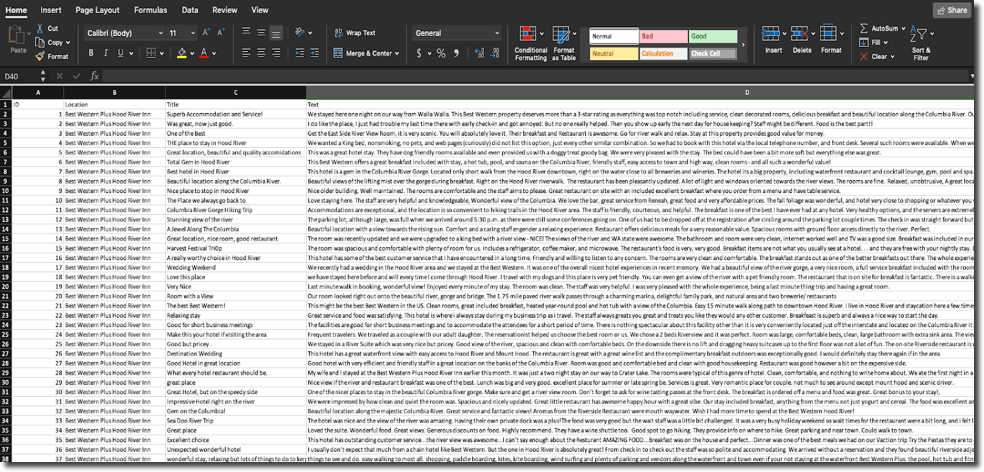
Task: Increase decimal places icon
Action: coord(479,53)
